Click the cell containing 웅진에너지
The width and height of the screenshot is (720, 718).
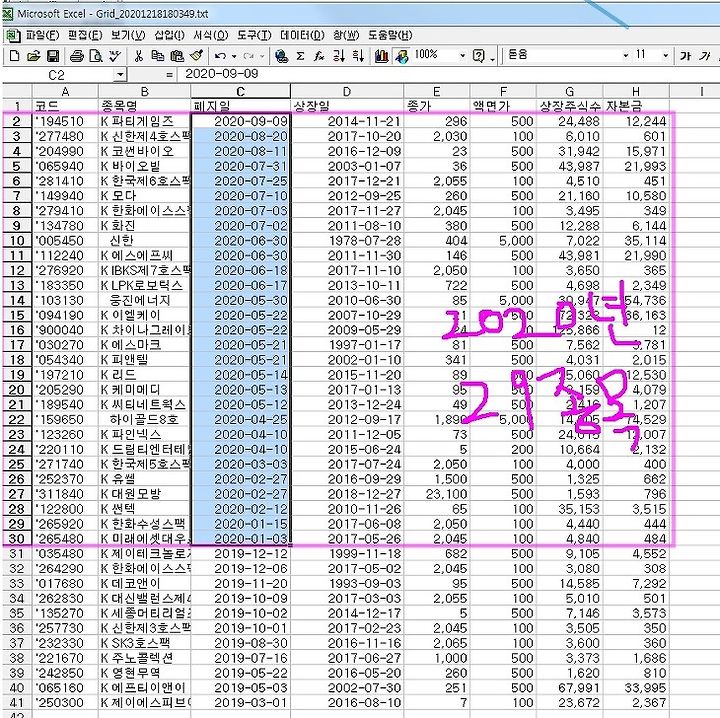pos(144,300)
